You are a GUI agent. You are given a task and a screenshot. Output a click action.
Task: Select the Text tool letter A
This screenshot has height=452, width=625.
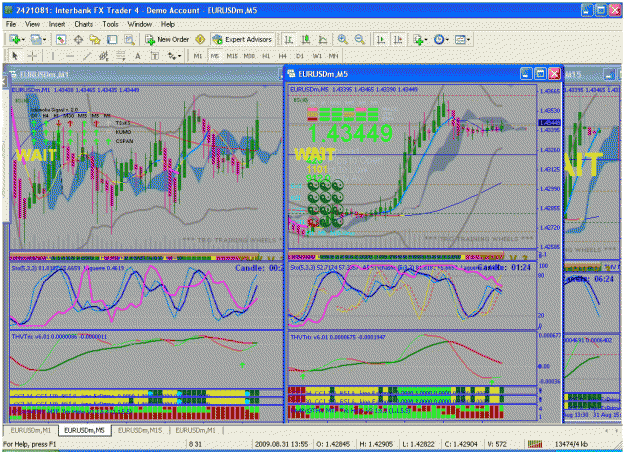(138, 56)
